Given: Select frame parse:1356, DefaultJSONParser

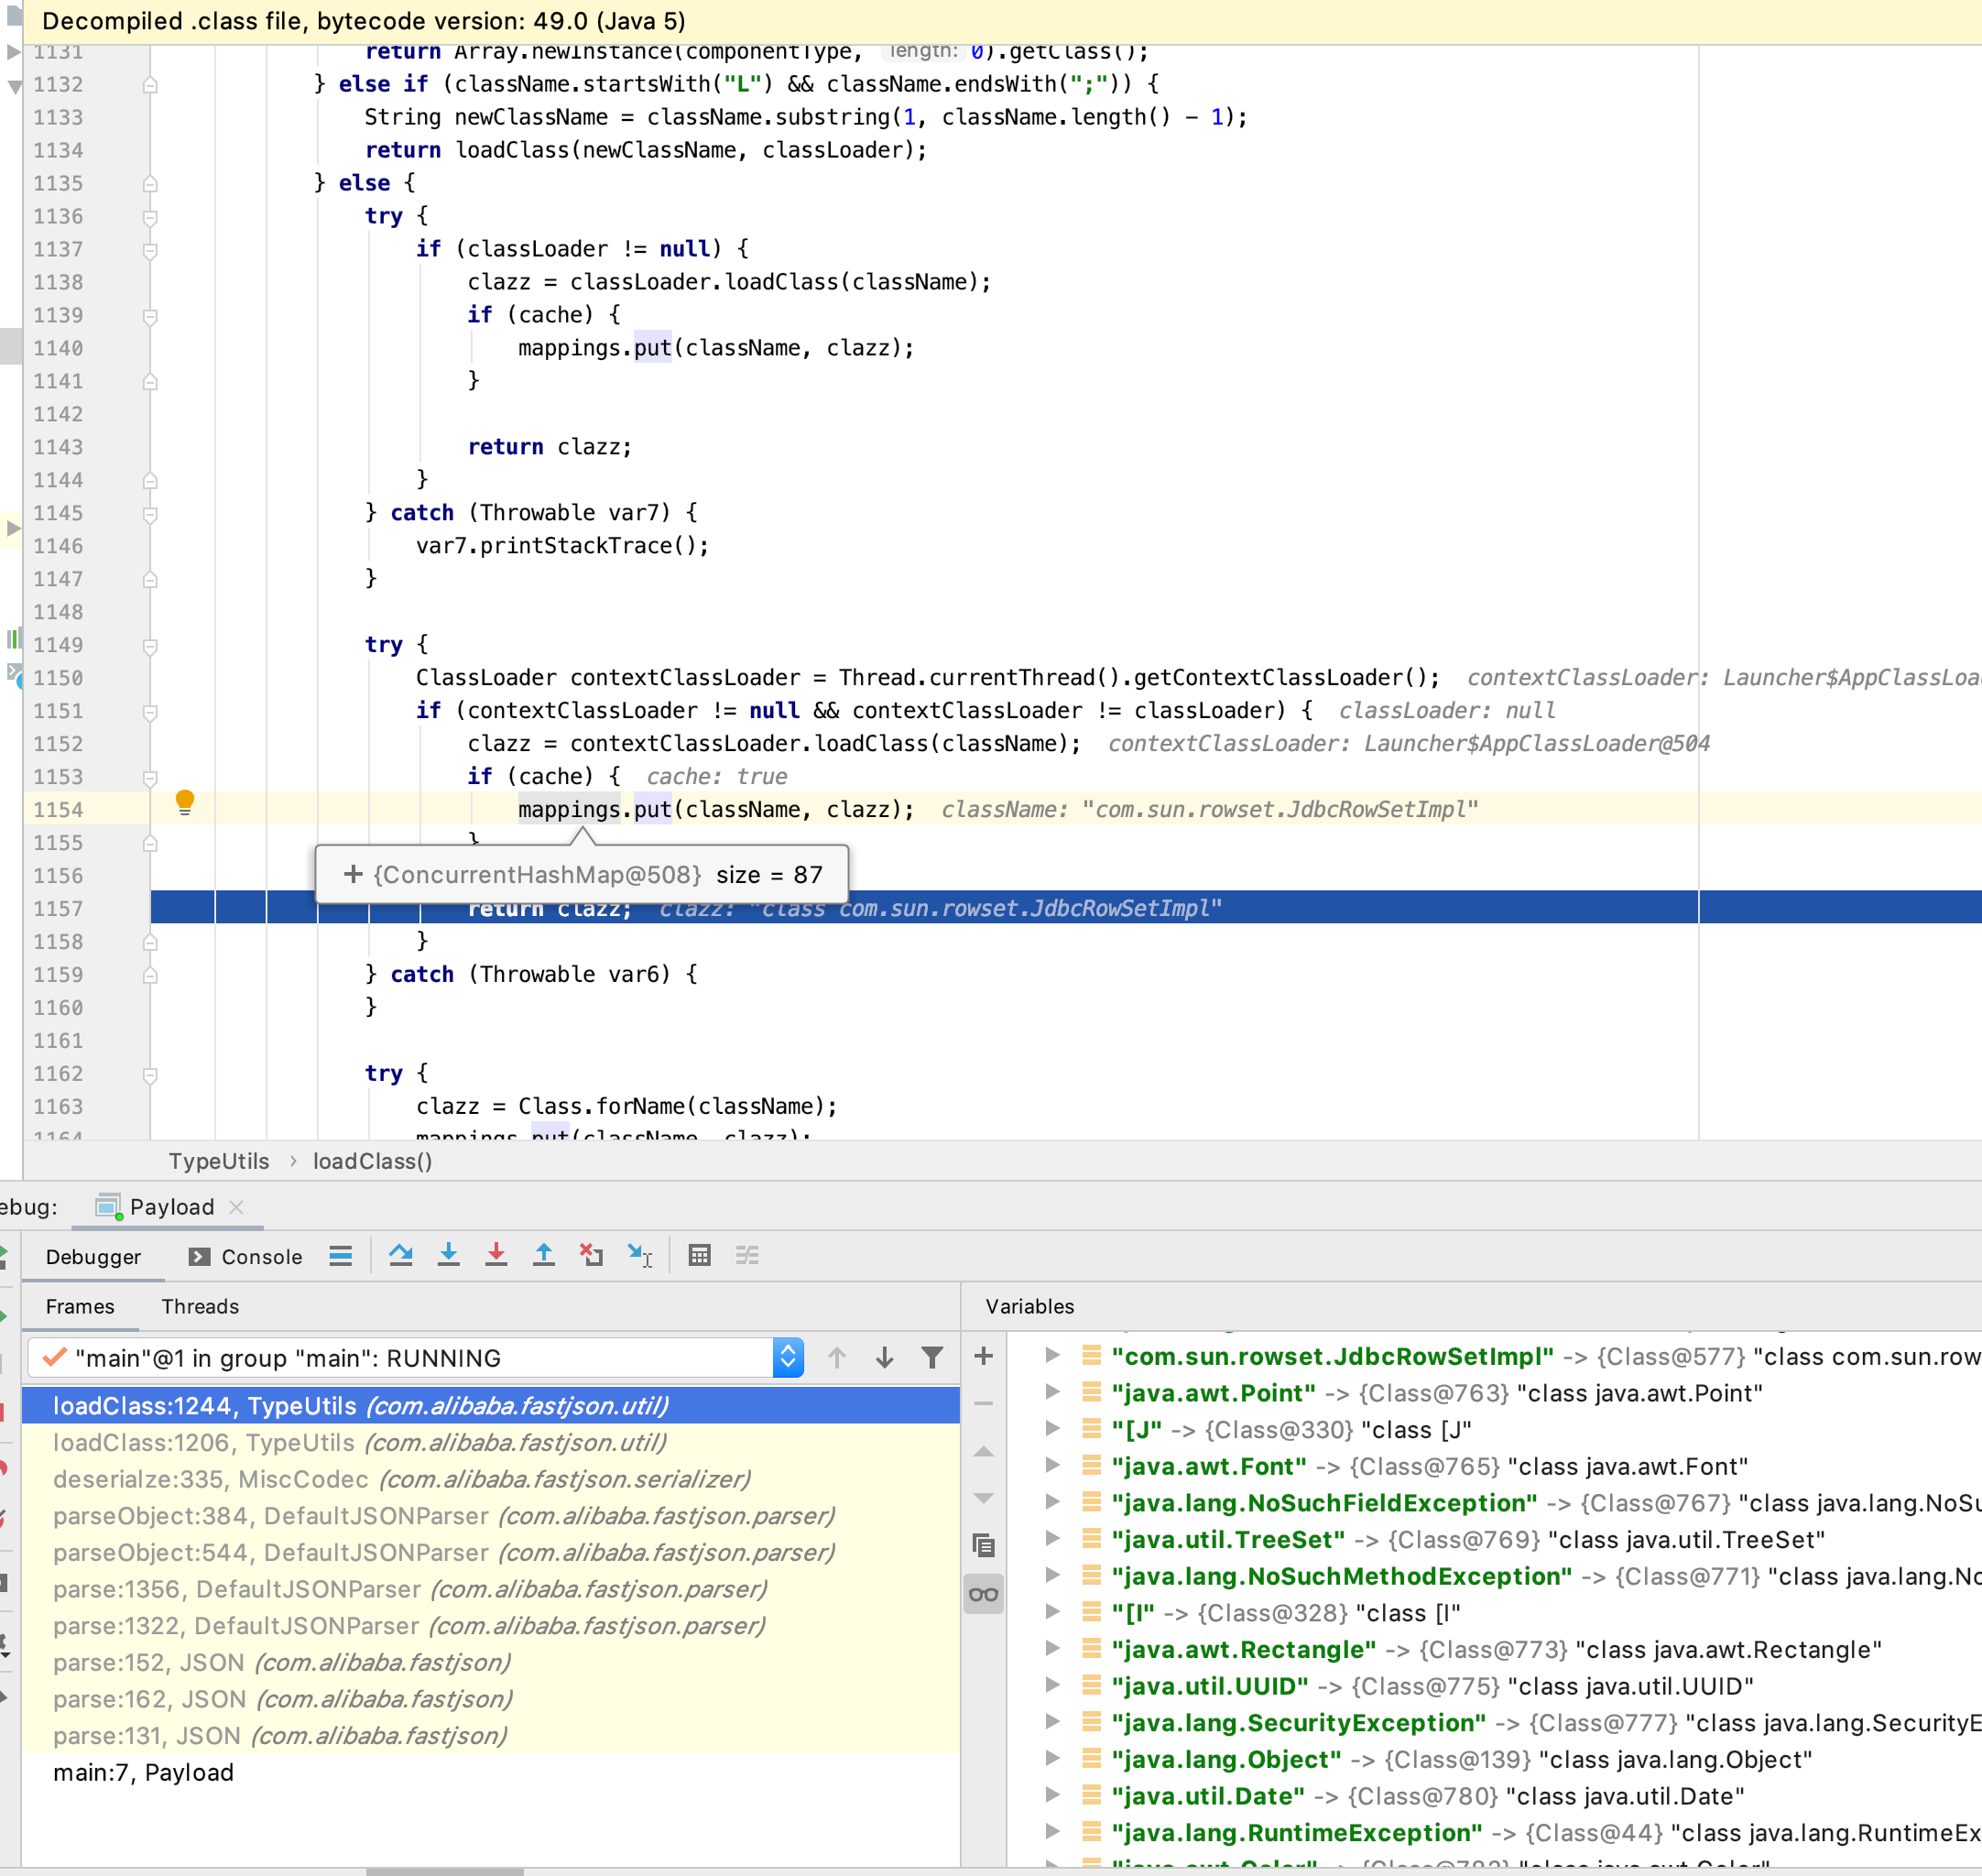Looking at the screenshot, I should point(491,1589).
